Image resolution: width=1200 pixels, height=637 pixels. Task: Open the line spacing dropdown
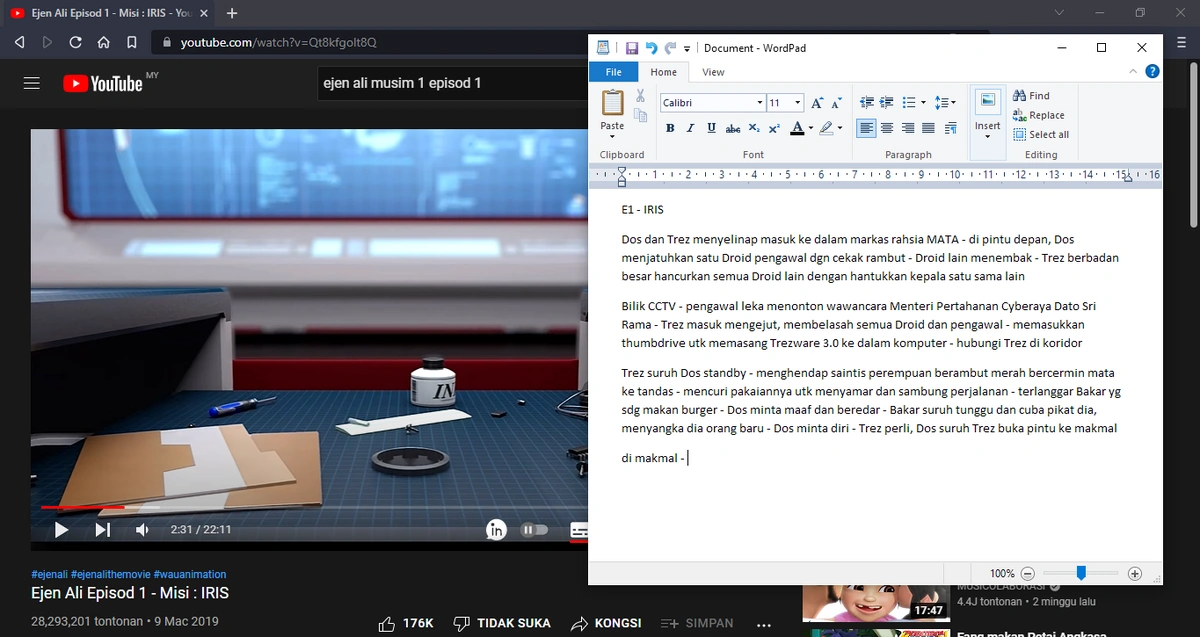coord(945,101)
